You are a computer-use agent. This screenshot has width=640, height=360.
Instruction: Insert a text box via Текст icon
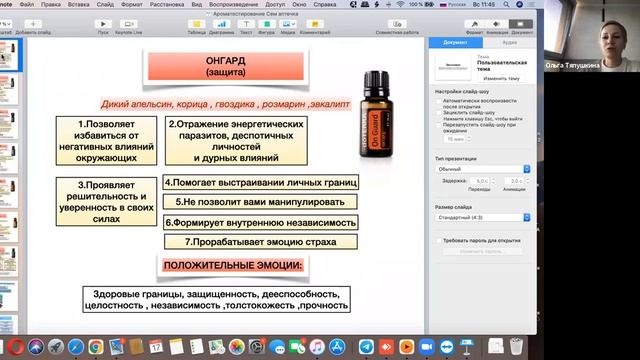pyautogui.click(x=246, y=24)
